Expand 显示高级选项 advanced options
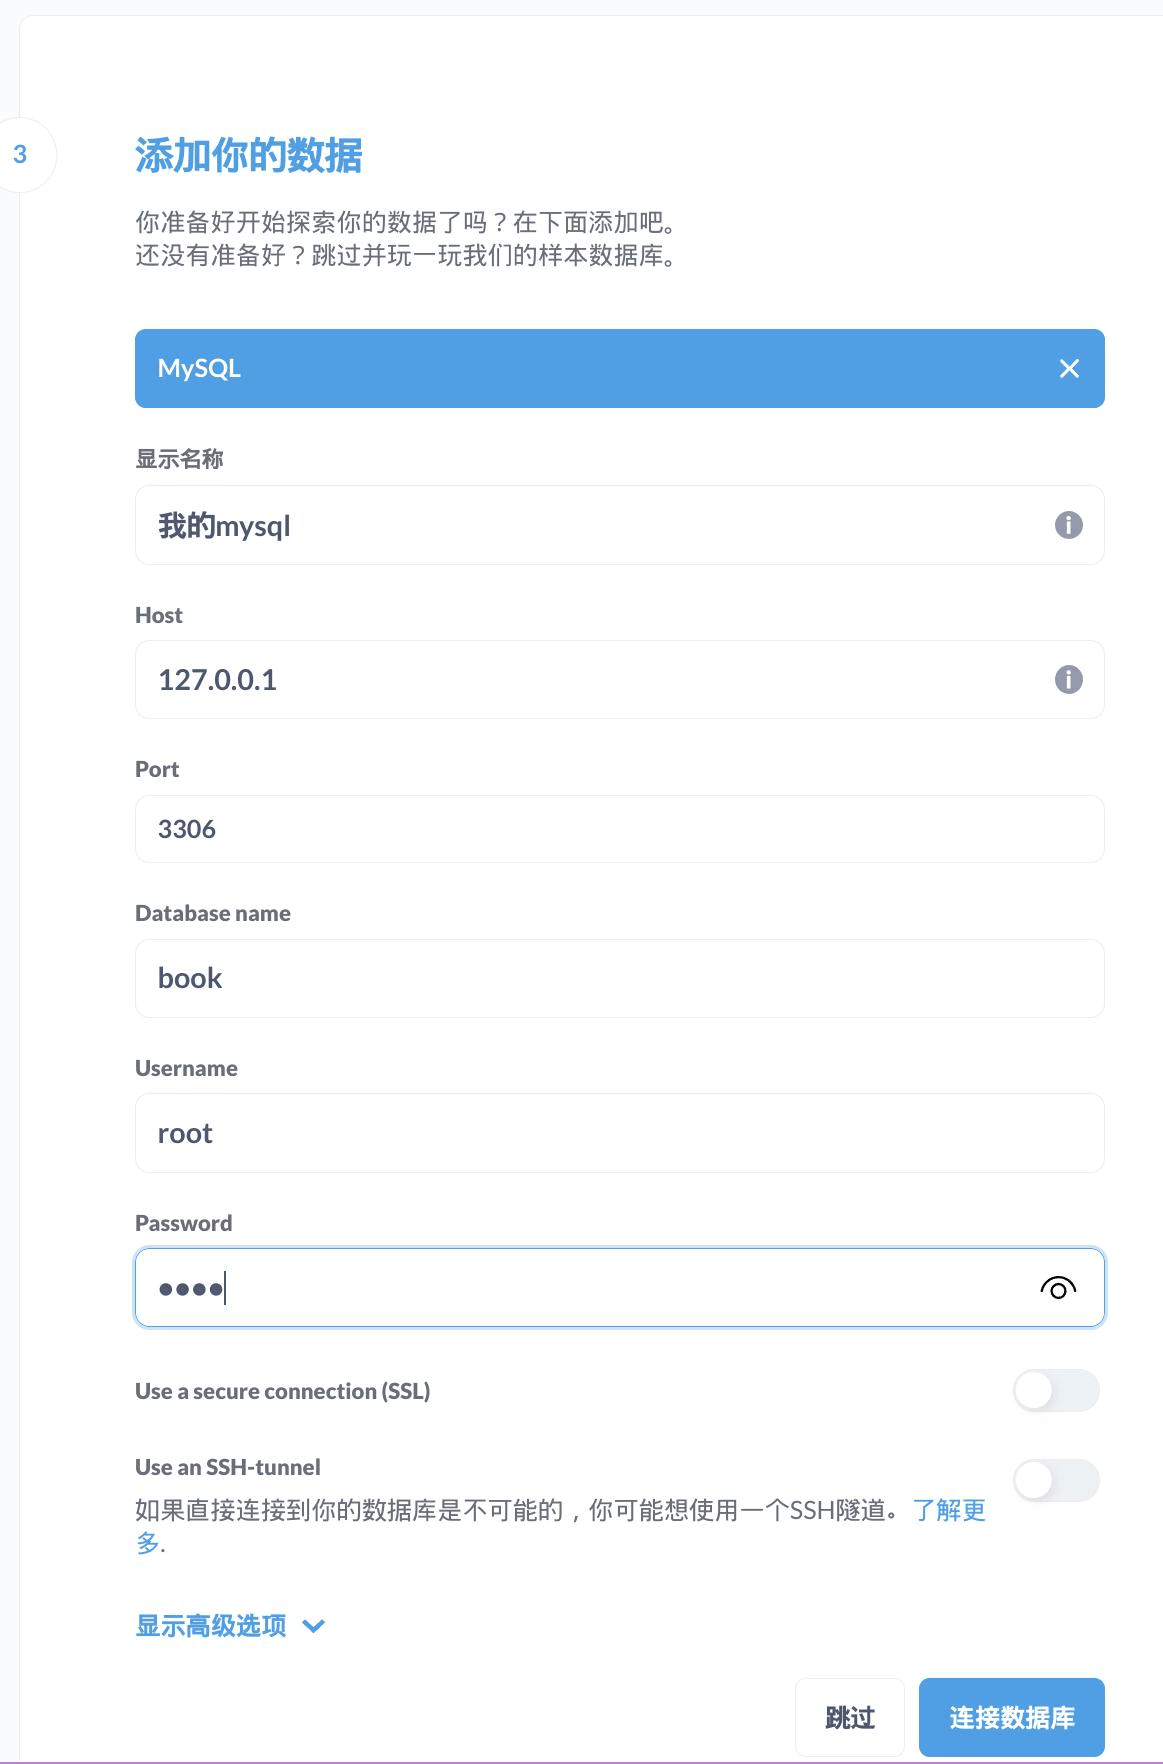1163x1764 pixels. [x=211, y=1626]
